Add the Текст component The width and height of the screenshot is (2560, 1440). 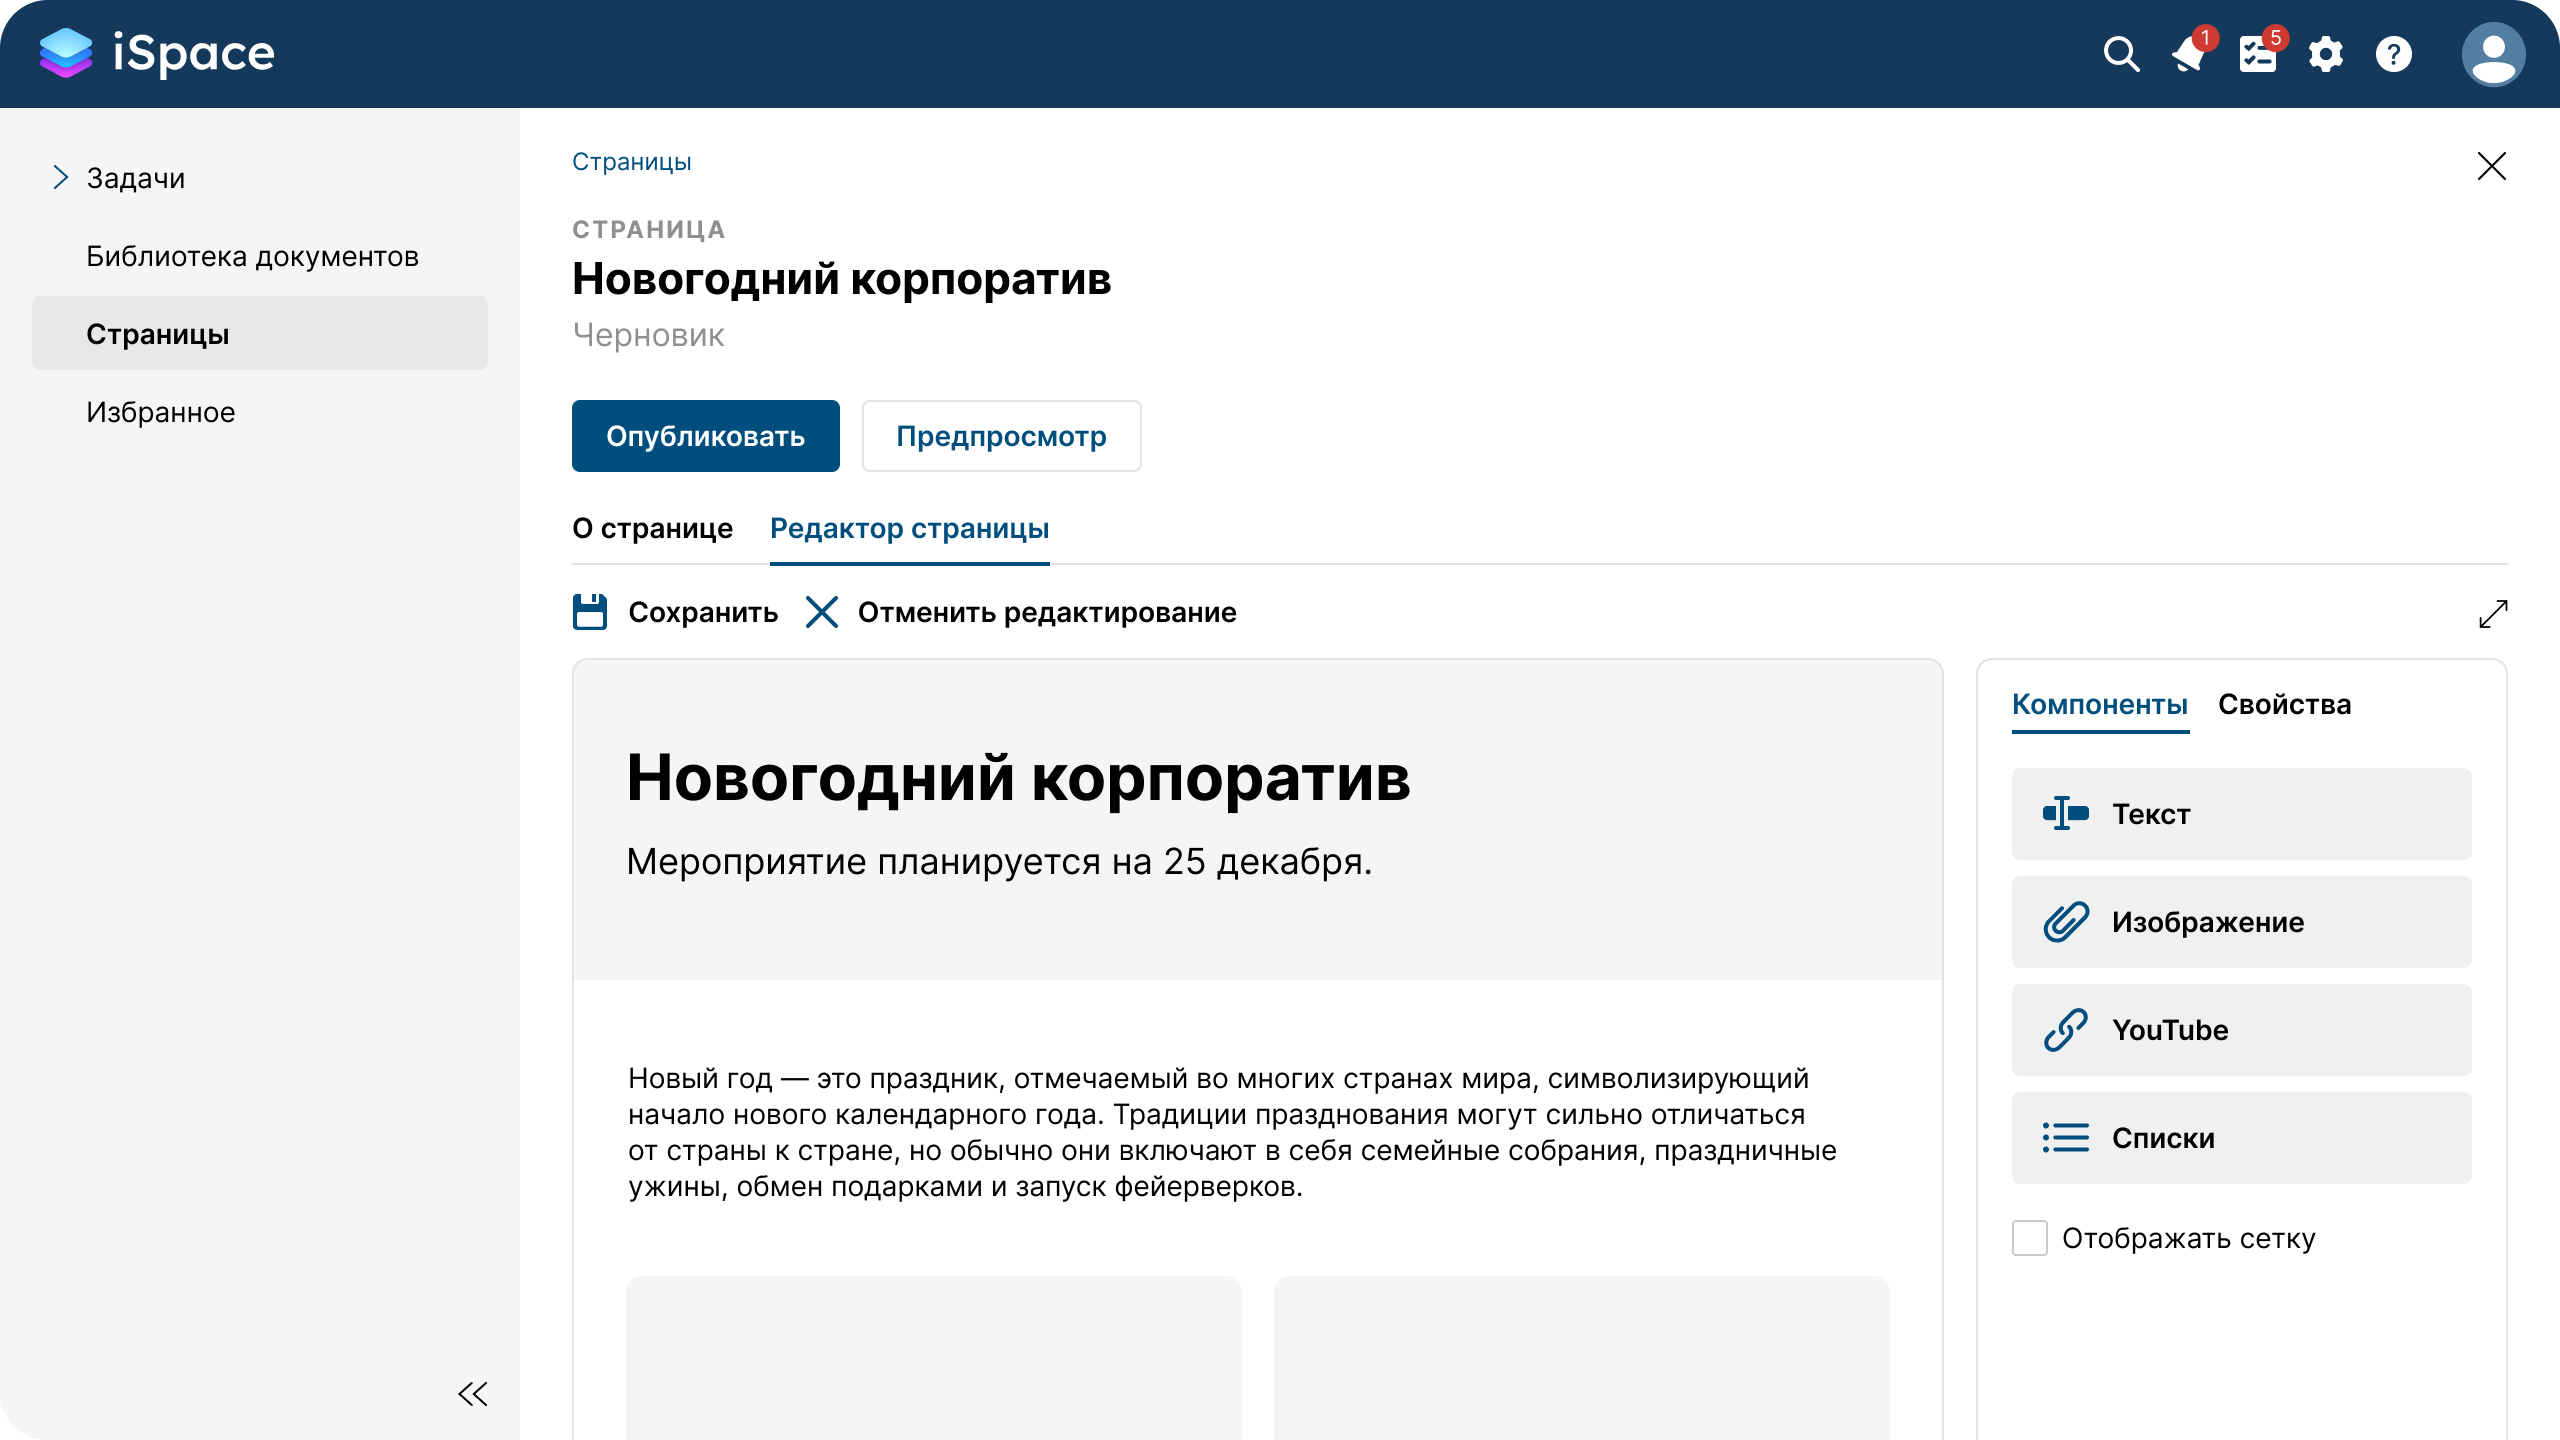click(2240, 814)
